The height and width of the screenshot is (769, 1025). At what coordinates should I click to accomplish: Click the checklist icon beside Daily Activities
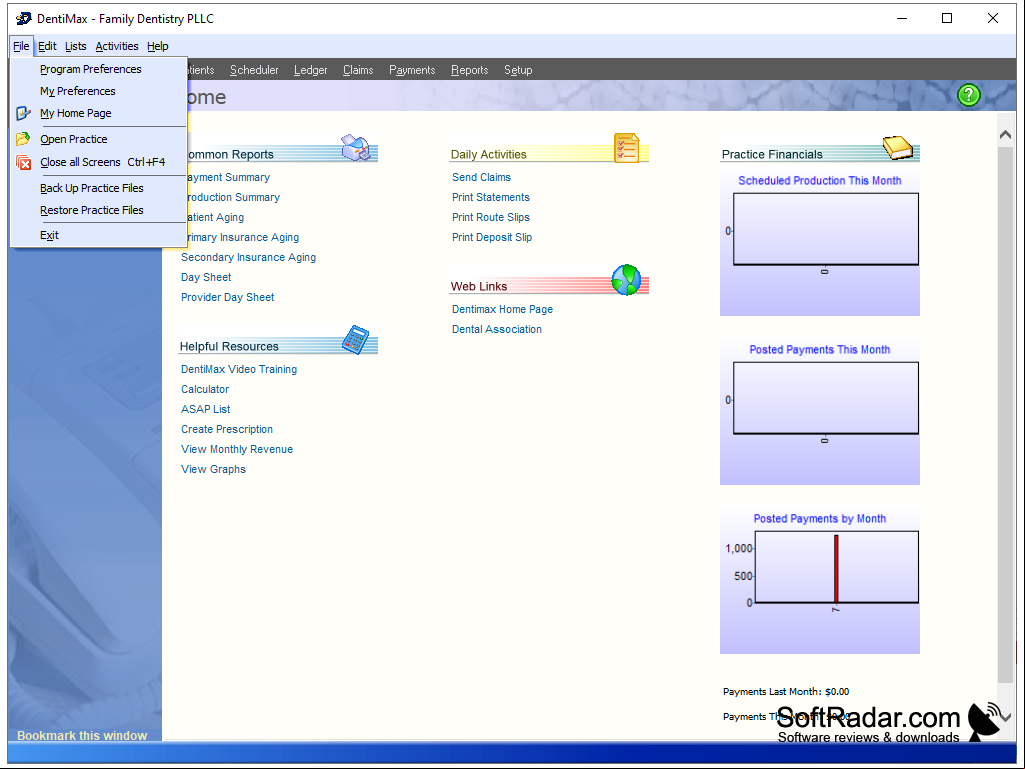pyautogui.click(x=626, y=148)
